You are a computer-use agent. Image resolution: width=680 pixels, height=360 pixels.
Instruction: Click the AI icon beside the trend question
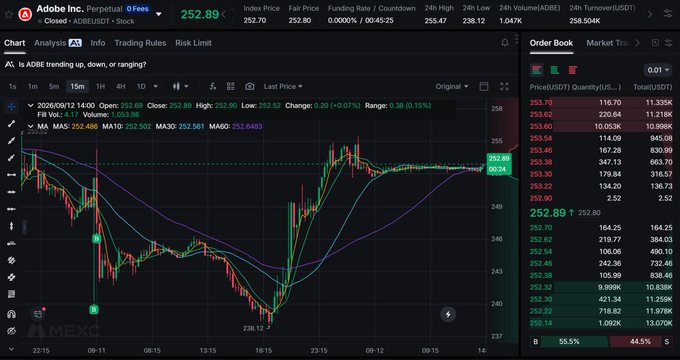pyautogui.click(x=9, y=65)
